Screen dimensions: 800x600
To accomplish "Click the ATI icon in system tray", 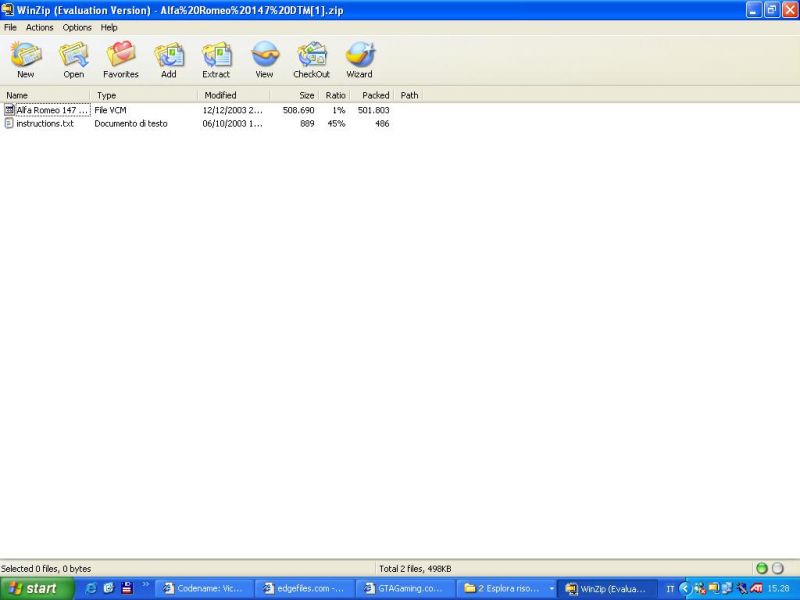I will click(x=756, y=588).
